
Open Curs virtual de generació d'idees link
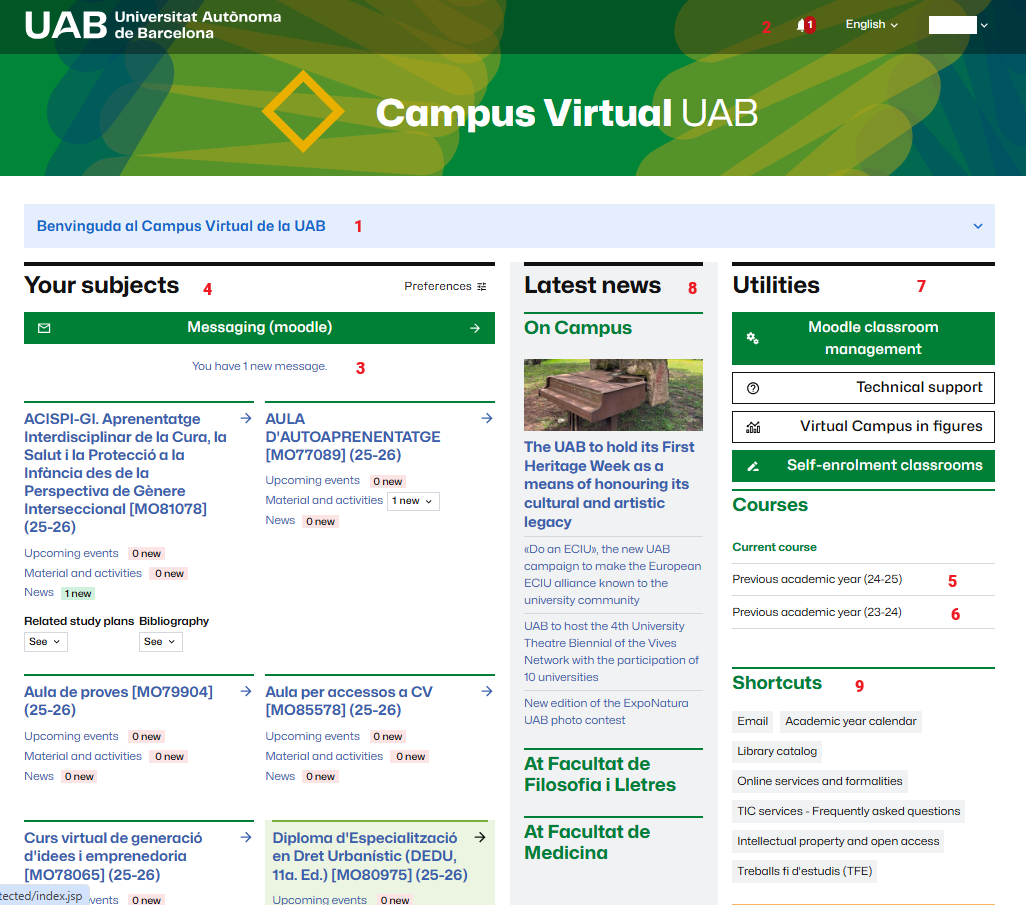113,856
